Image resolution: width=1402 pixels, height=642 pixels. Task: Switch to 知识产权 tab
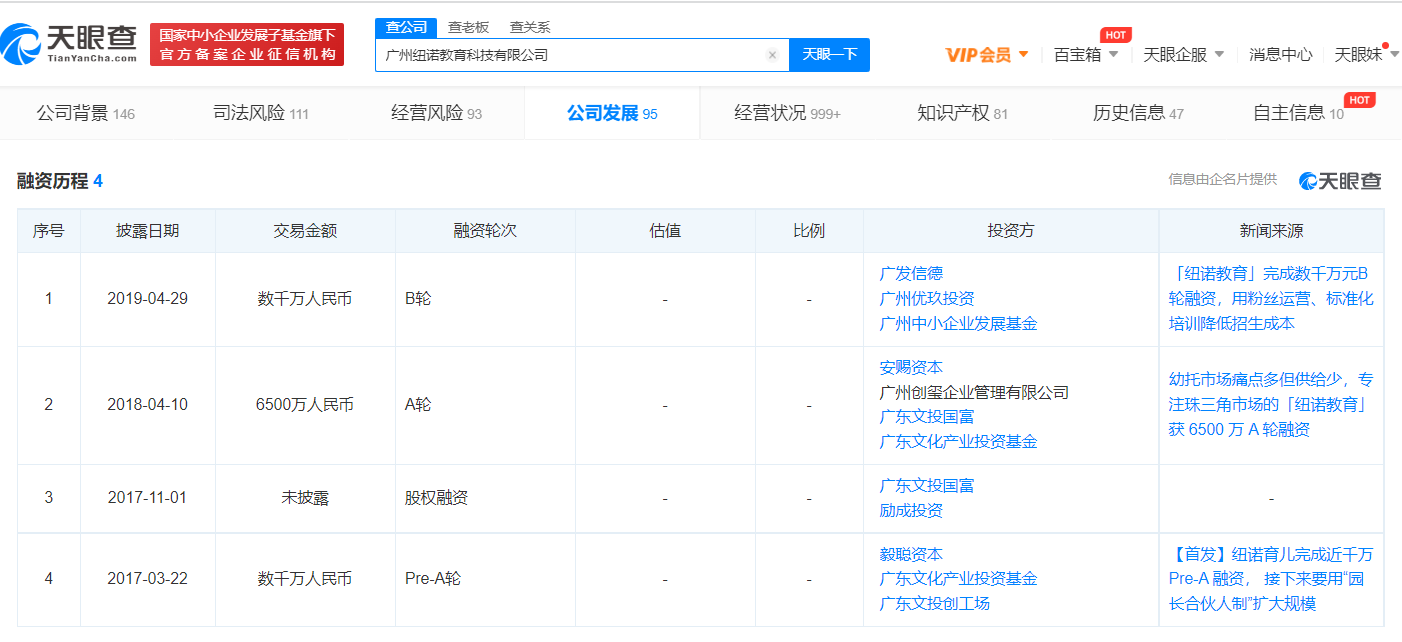pos(962,113)
